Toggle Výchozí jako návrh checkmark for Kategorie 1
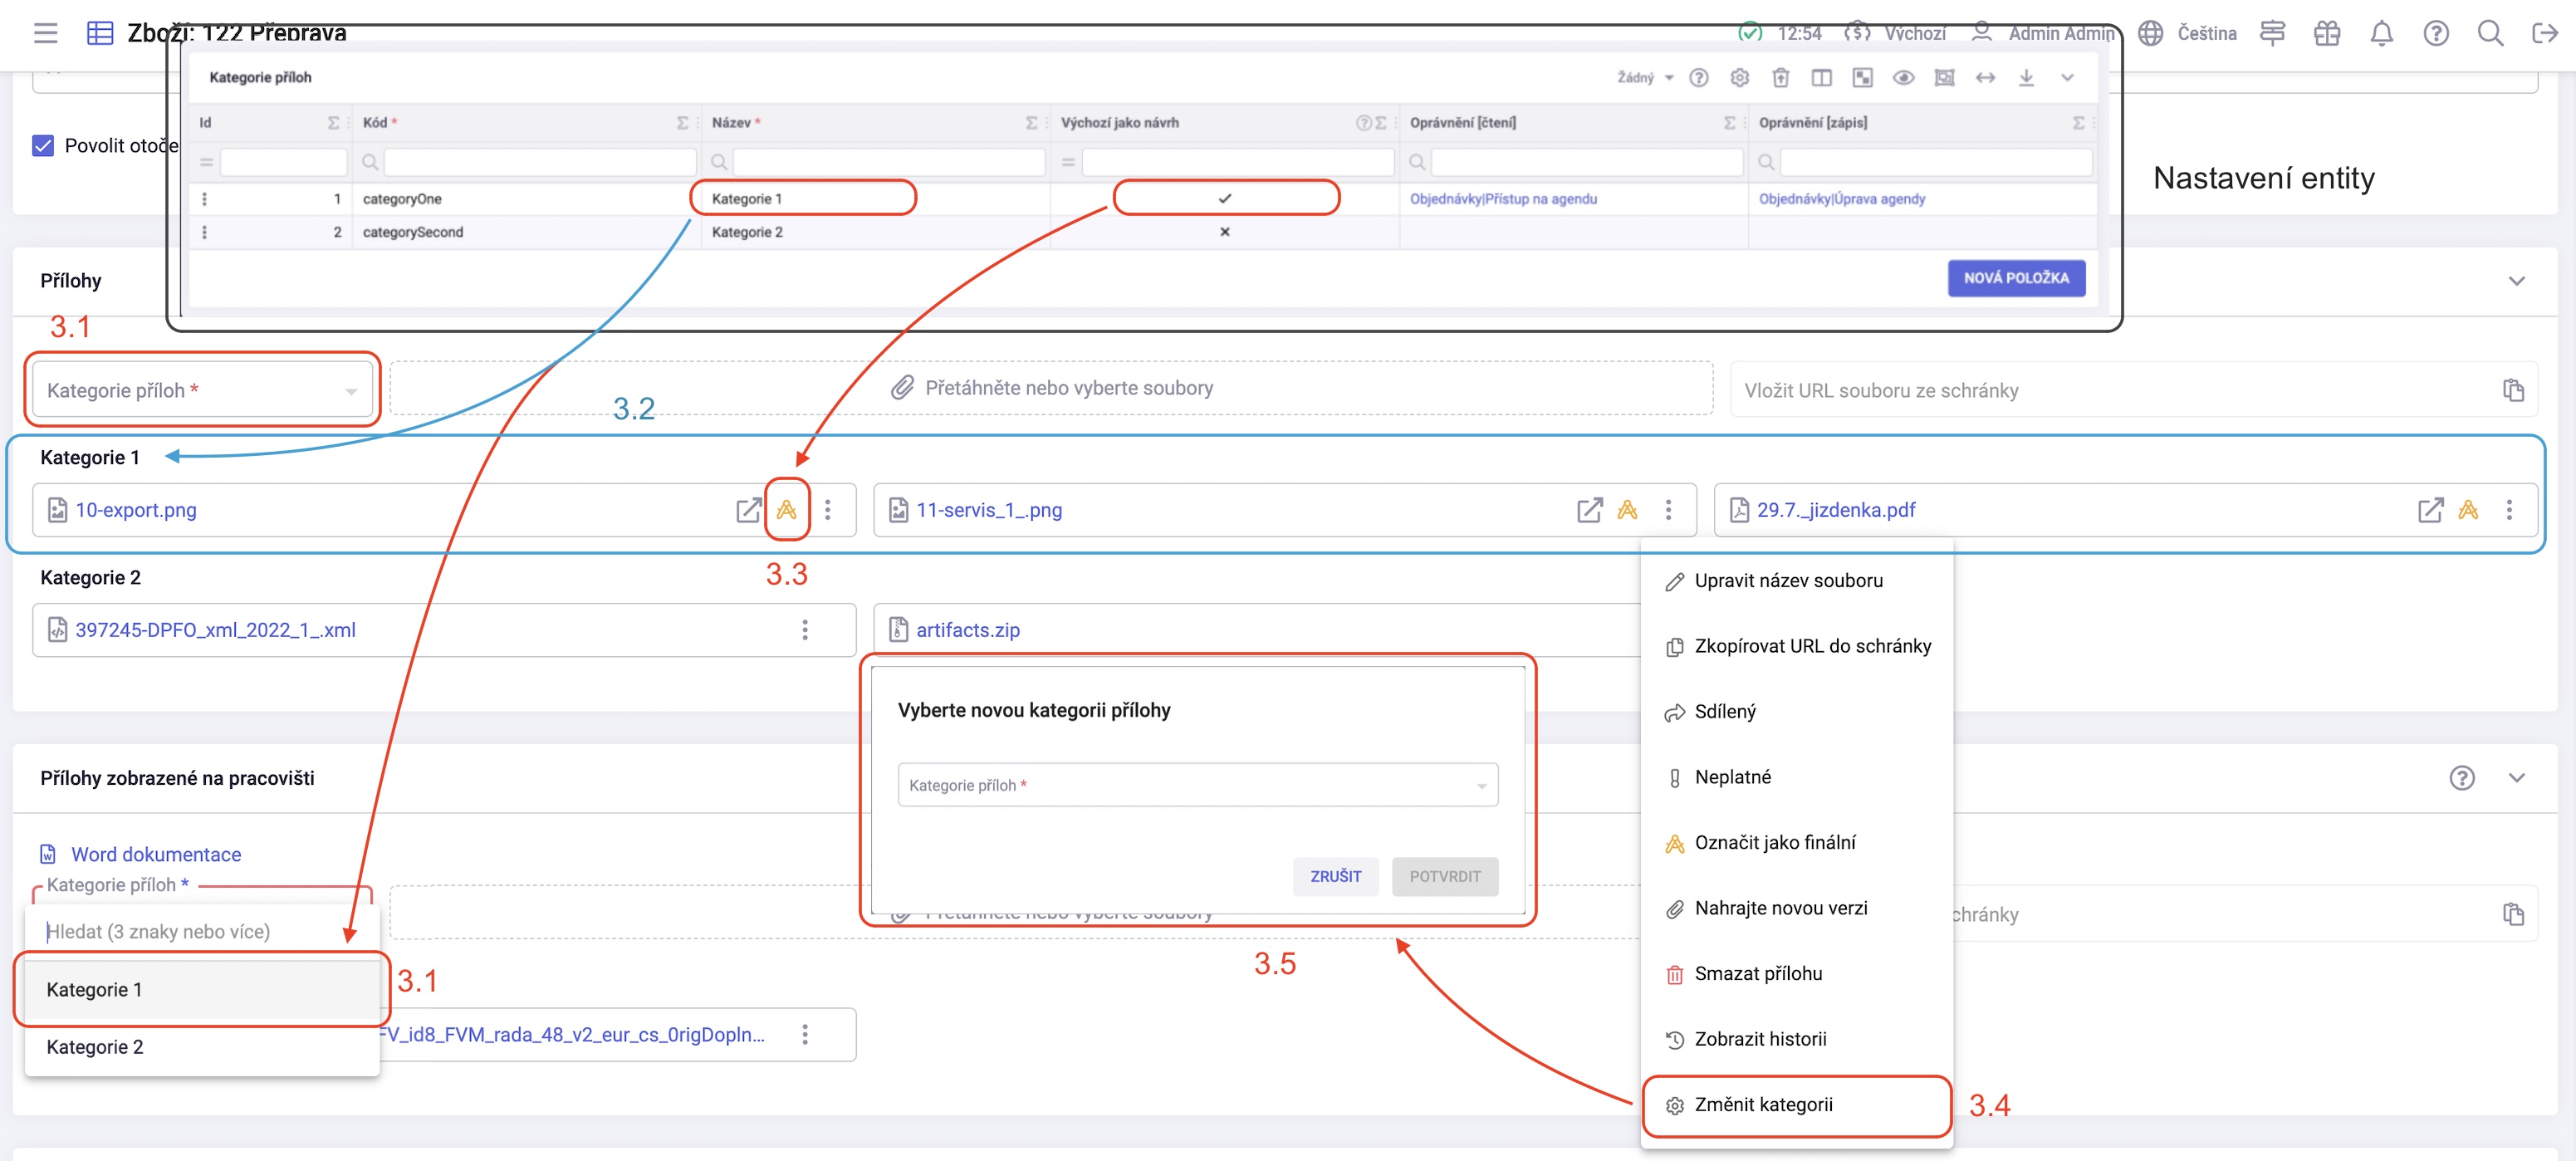Screen dimensions: 2576x1161 [1224, 199]
